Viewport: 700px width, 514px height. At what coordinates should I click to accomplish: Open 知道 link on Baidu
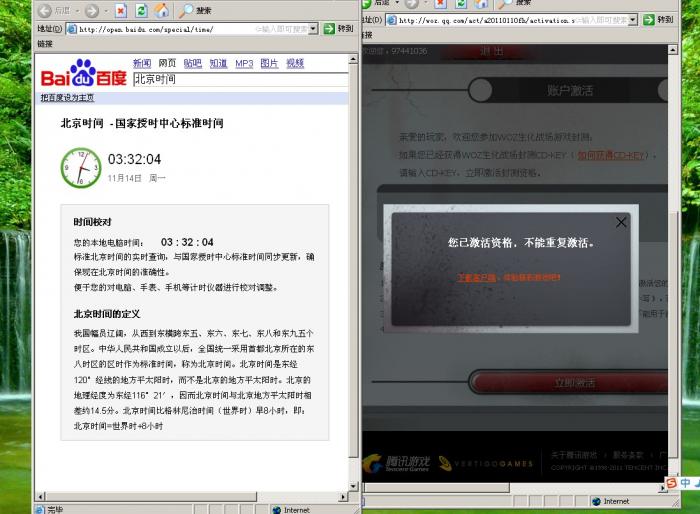[x=218, y=63]
